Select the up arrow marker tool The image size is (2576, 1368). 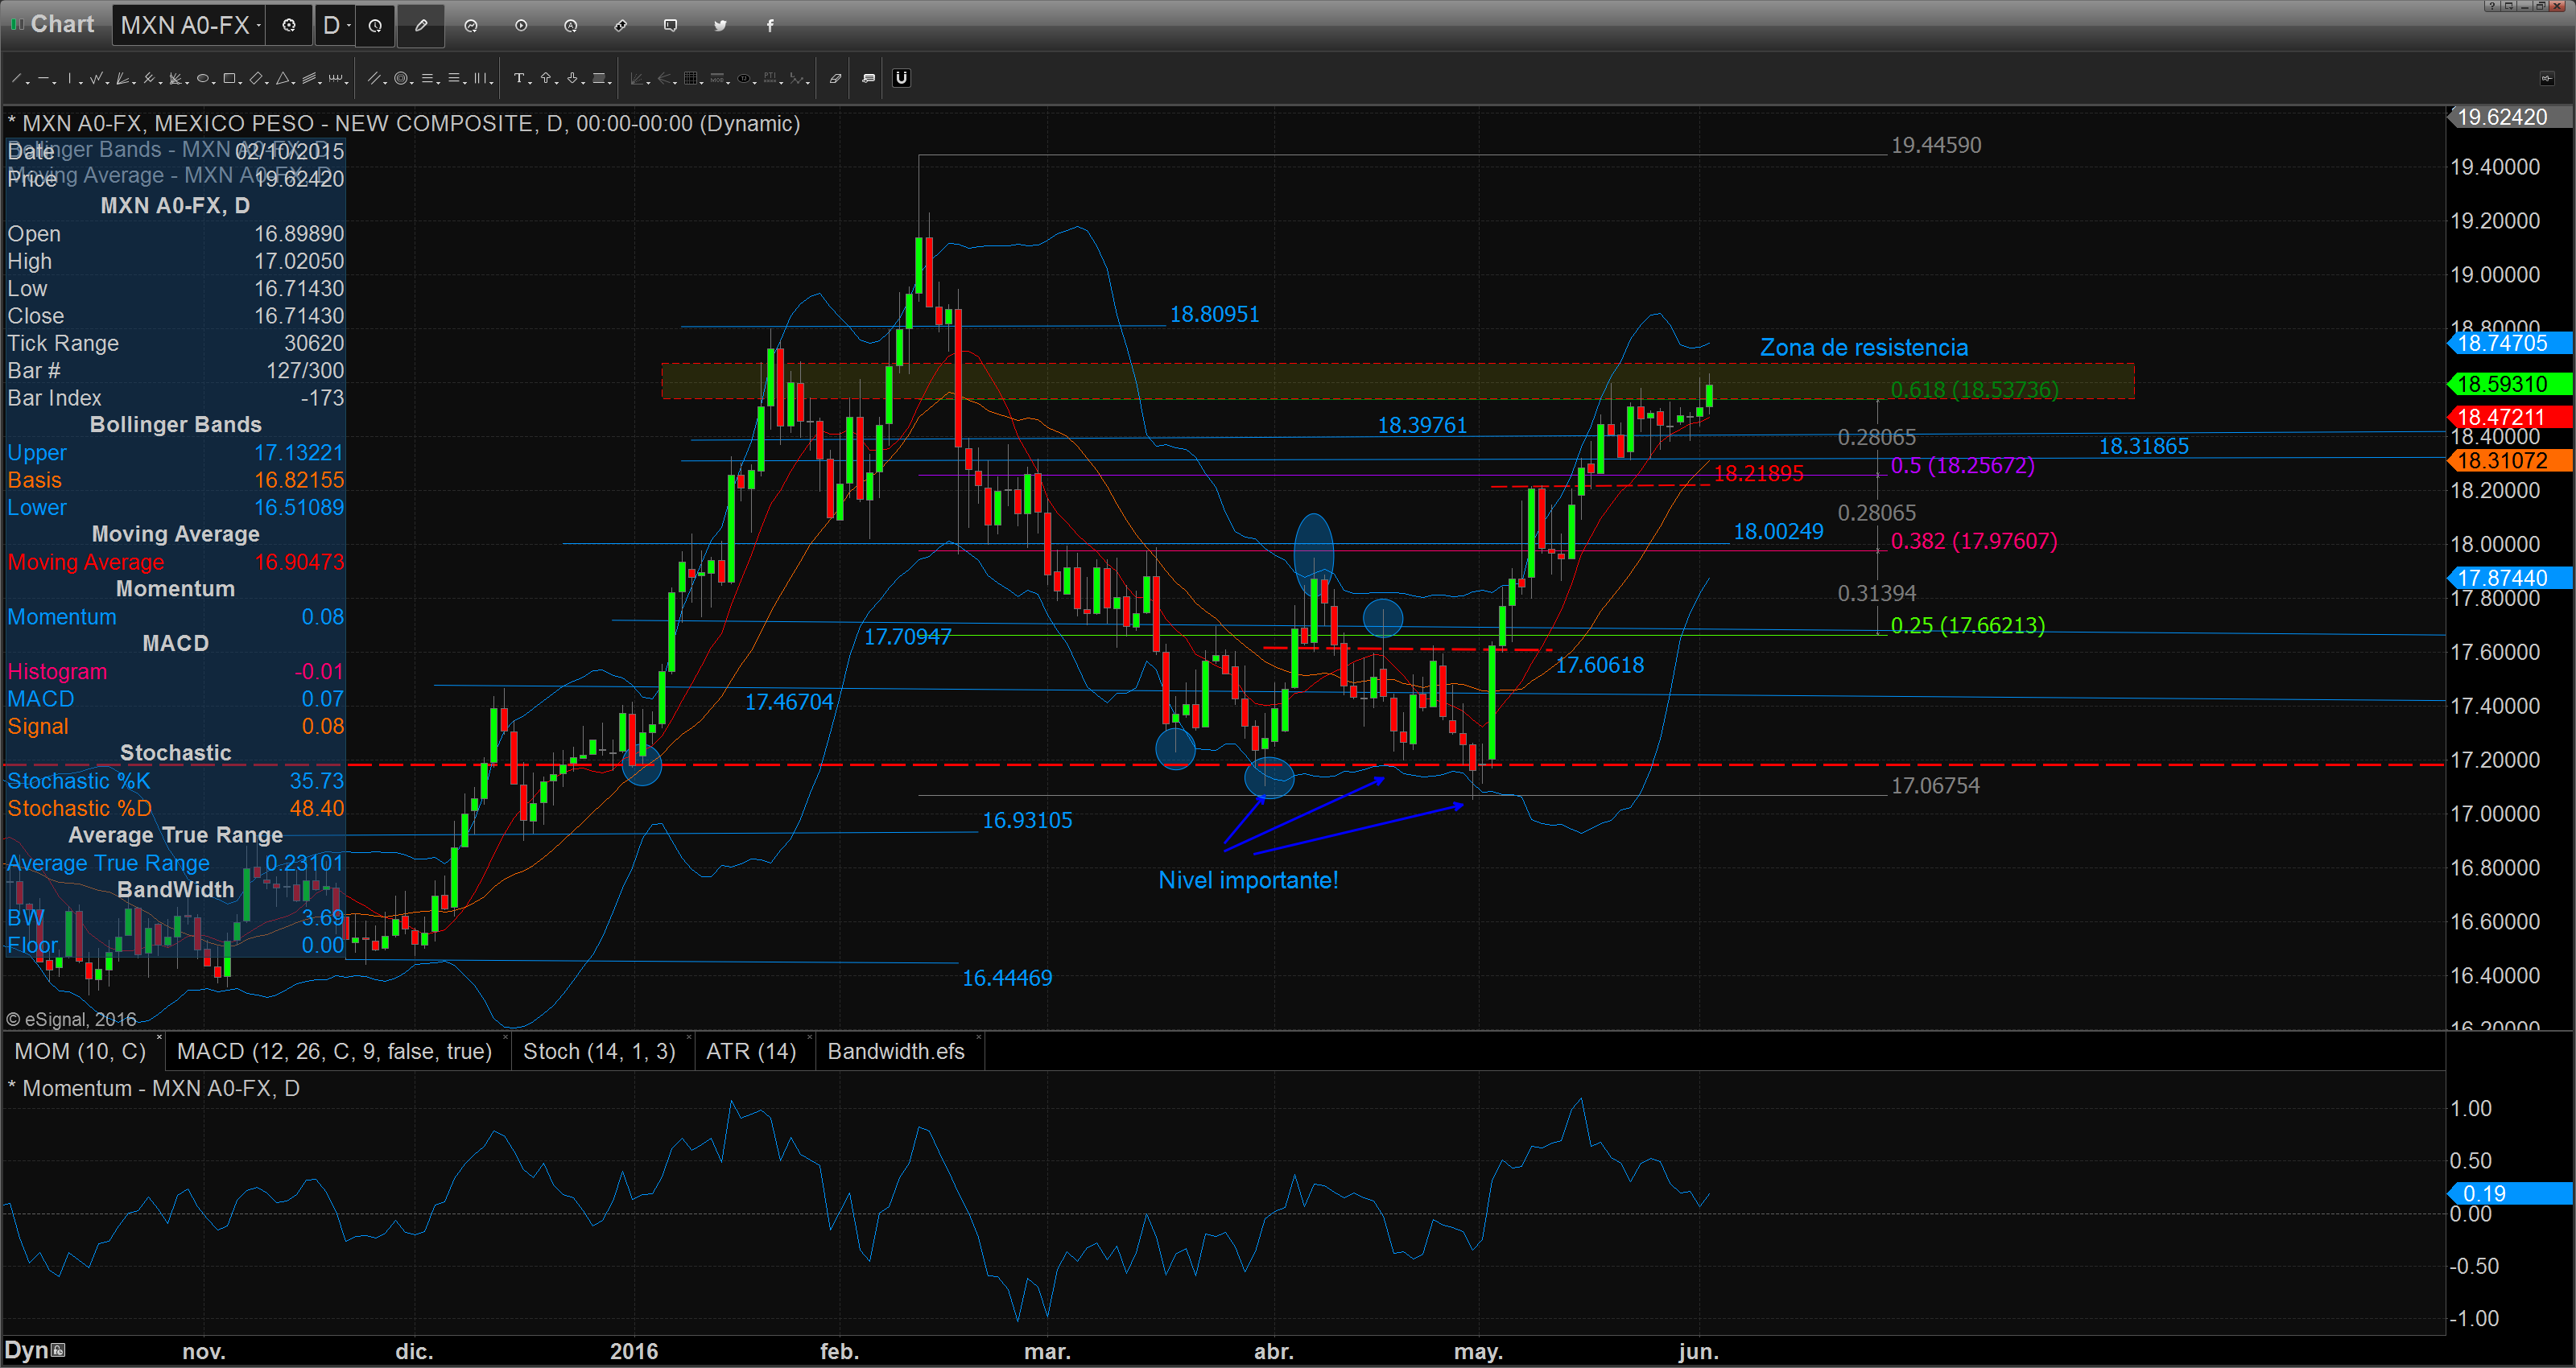click(546, 78)
